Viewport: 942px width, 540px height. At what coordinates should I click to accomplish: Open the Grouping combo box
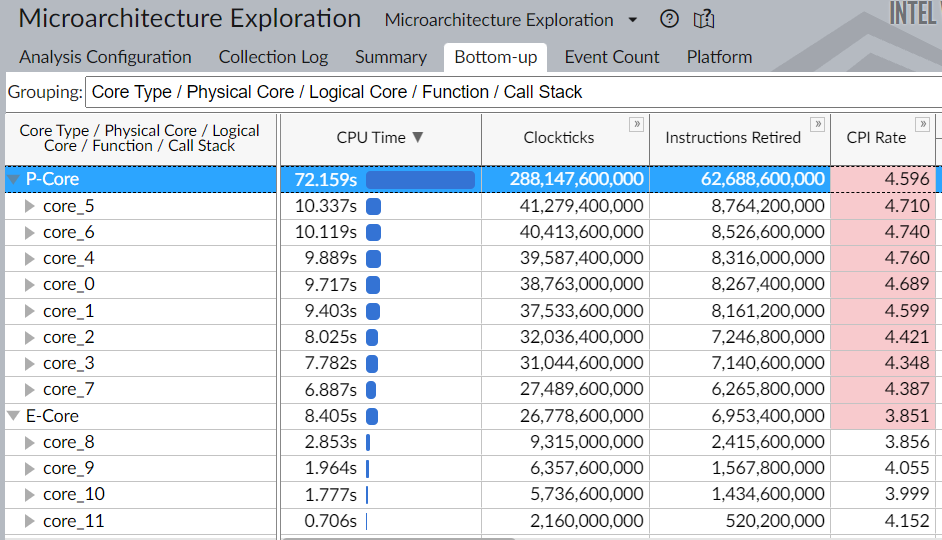512,92
